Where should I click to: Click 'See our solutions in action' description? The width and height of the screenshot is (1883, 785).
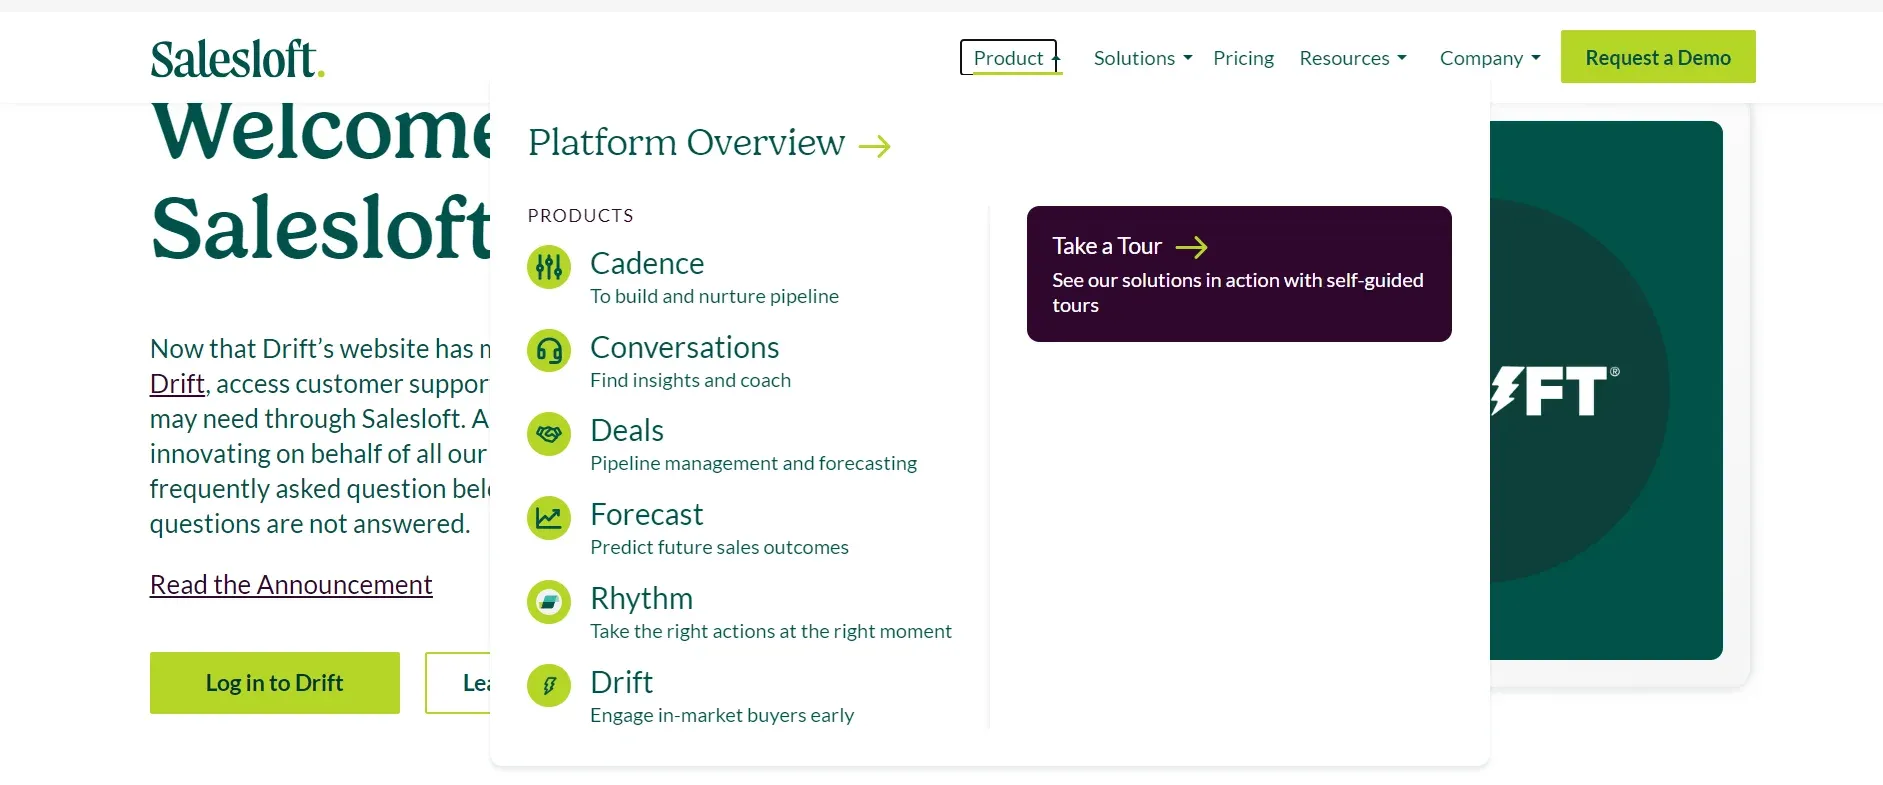tap(1238, 293)
